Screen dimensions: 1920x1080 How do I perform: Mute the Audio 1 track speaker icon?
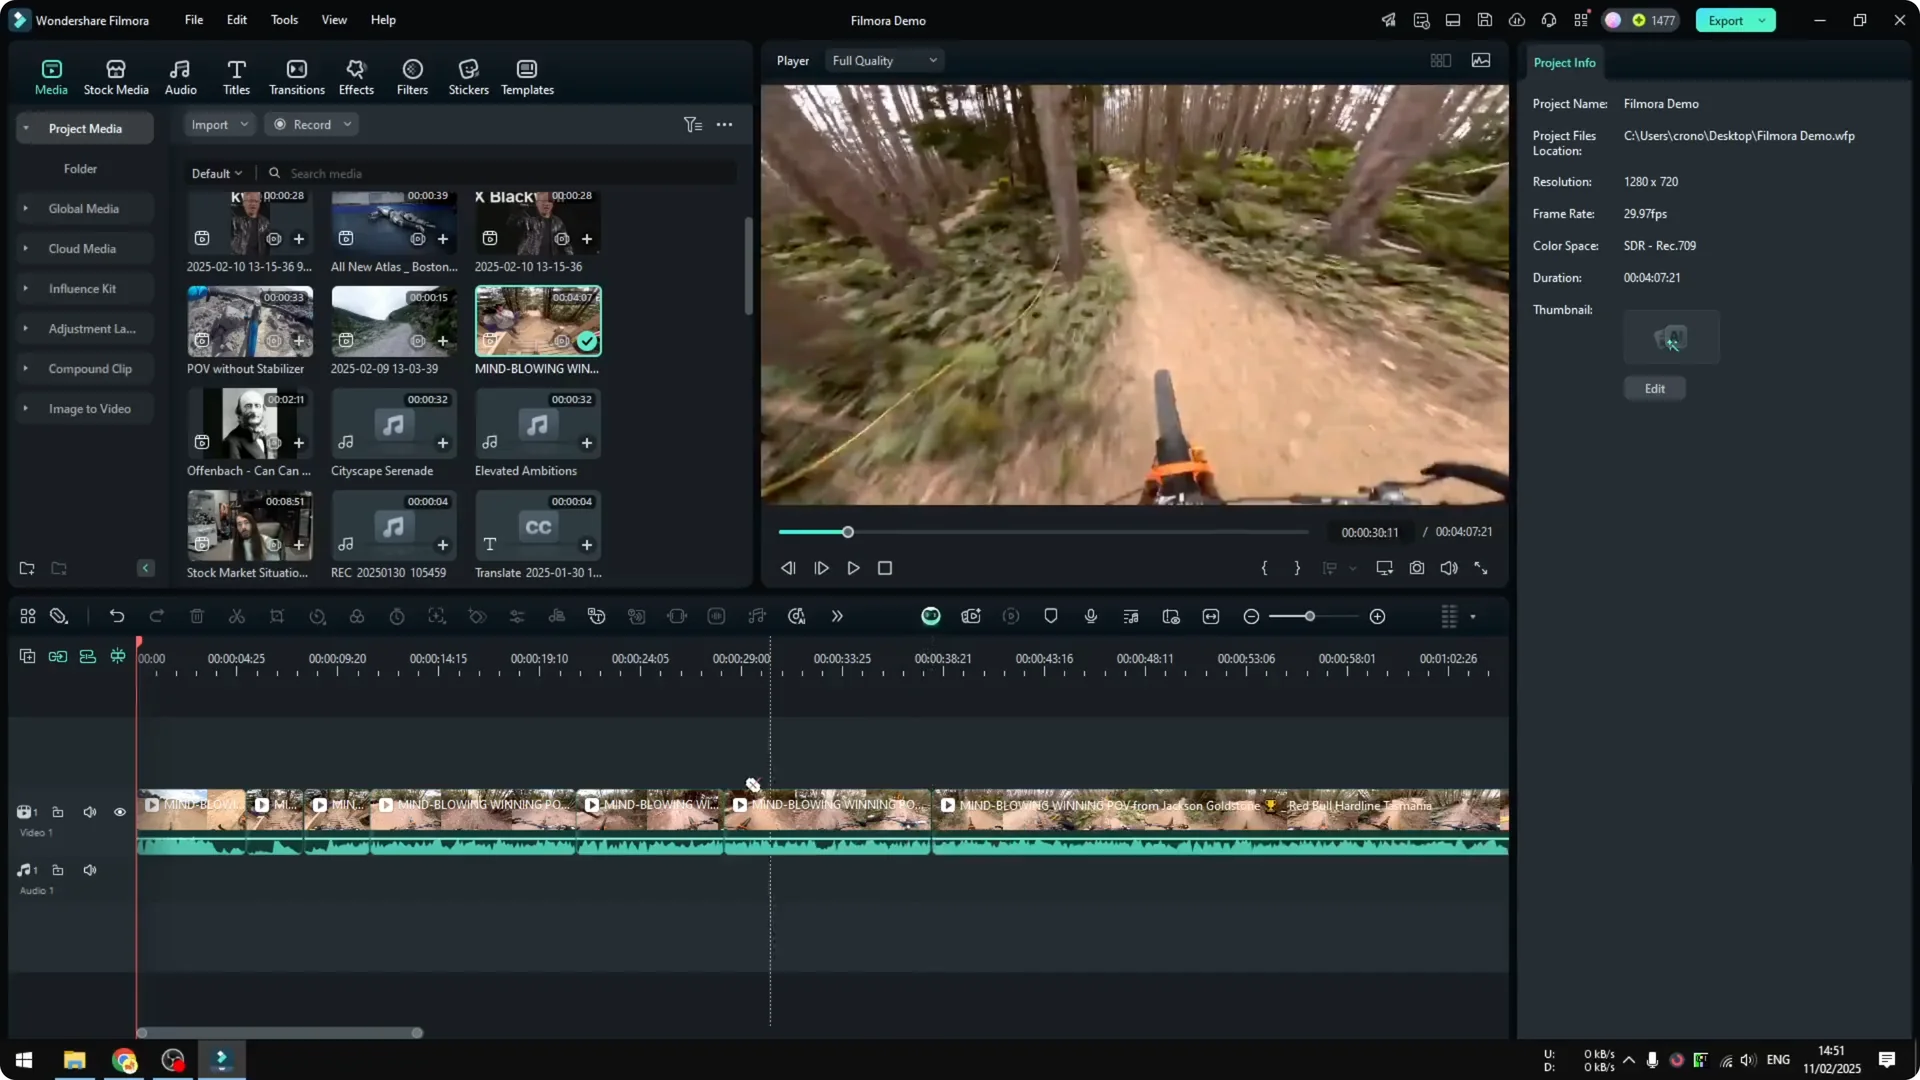[89, 870]
